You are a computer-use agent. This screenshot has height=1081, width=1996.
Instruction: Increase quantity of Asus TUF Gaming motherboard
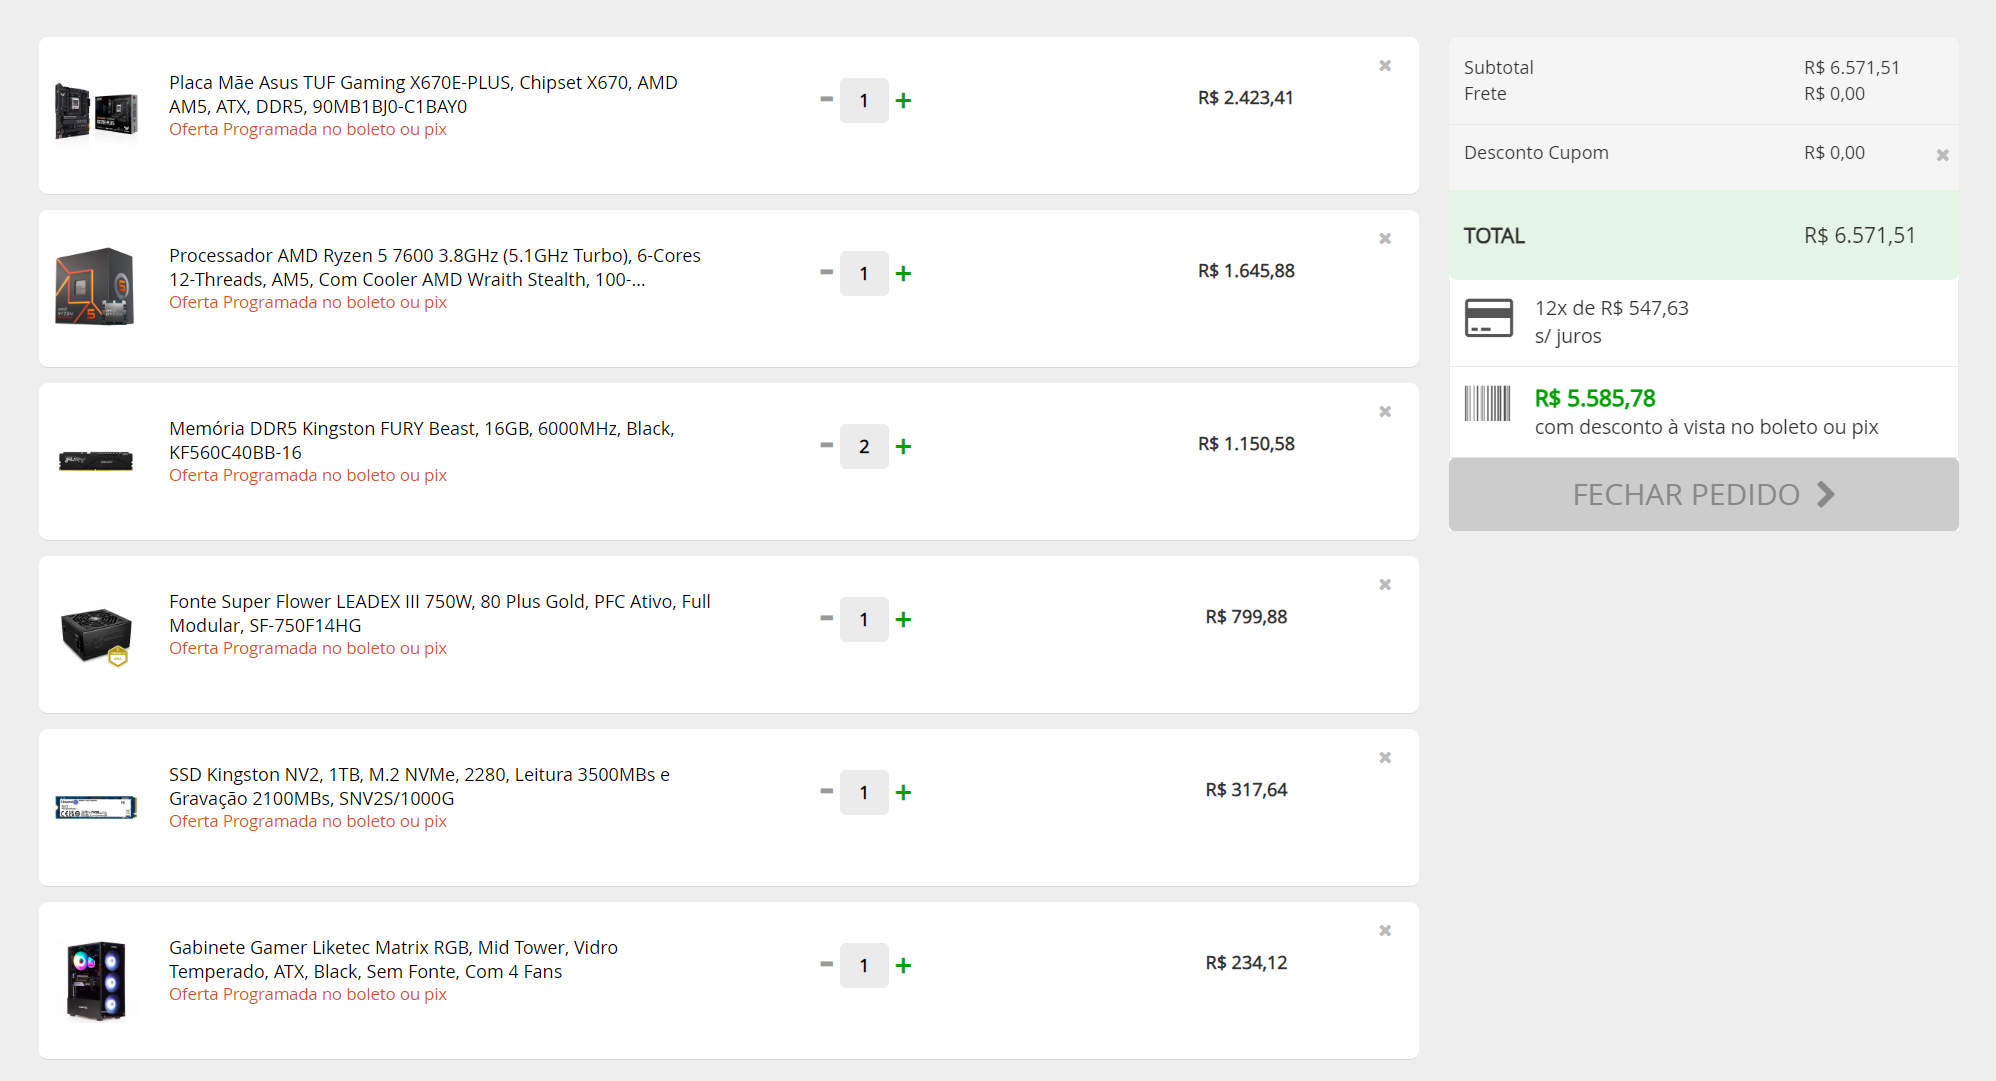[x=903, y=100]
